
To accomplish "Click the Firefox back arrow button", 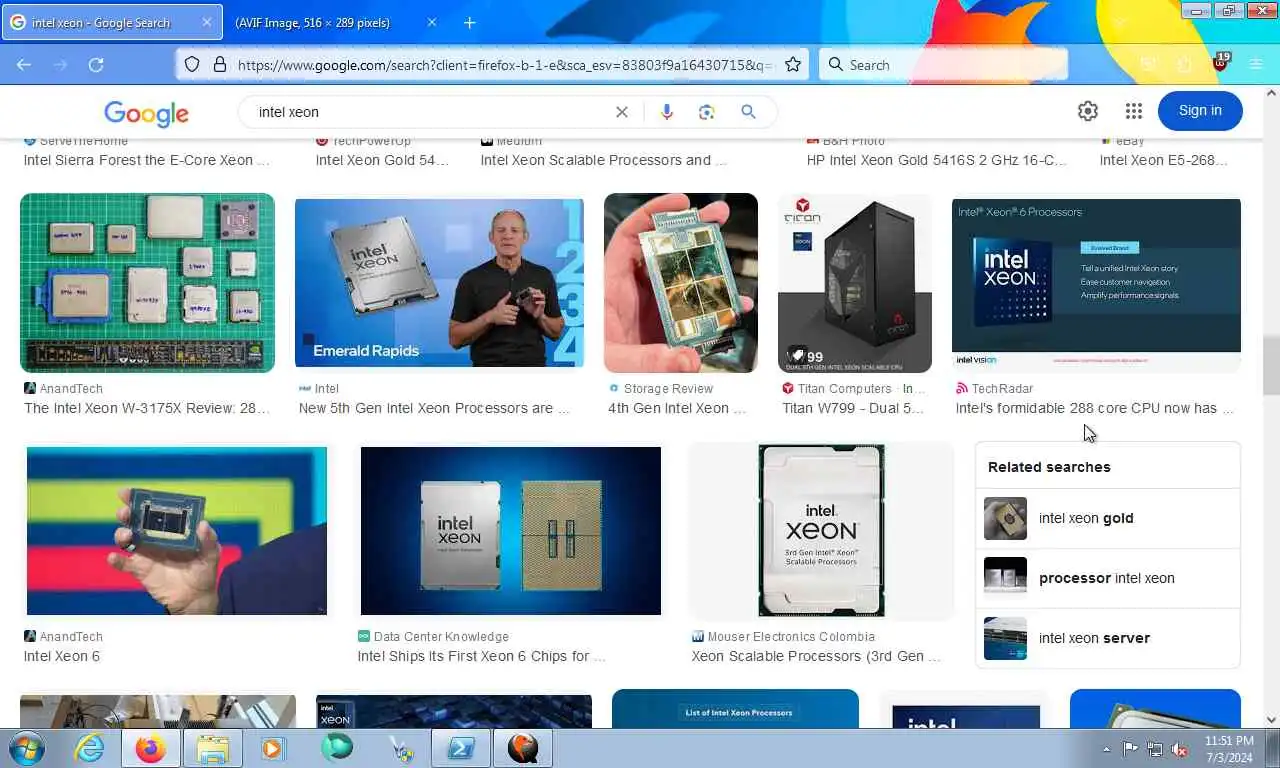I will tap(24, 65).
